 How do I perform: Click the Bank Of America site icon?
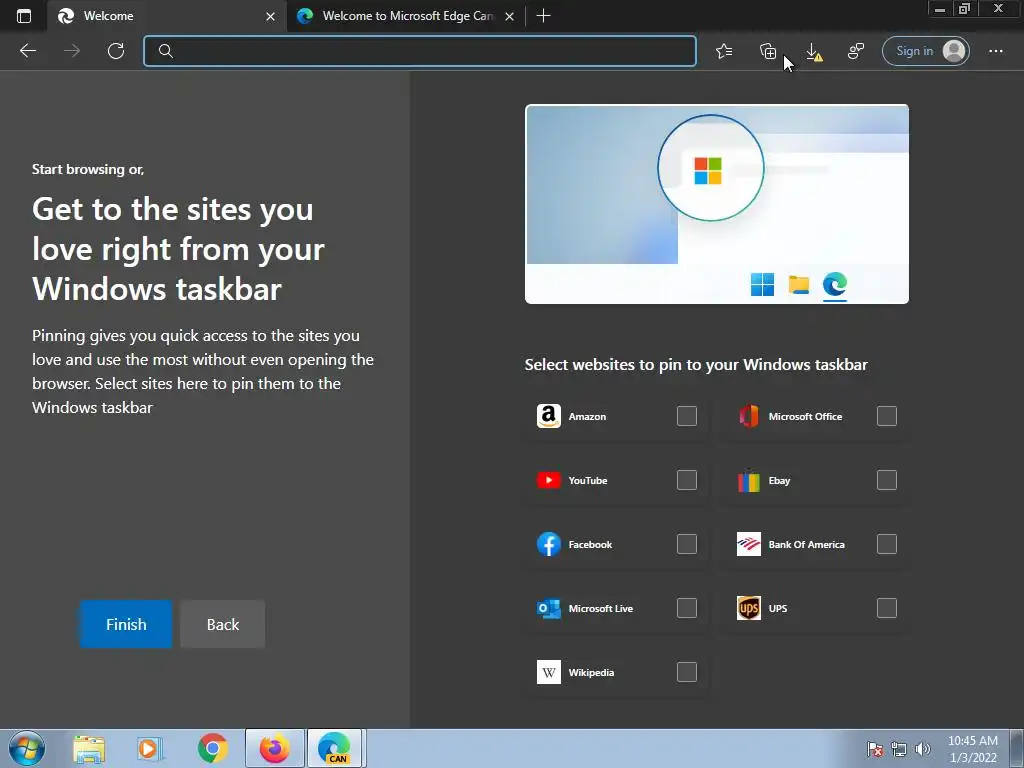point(748,544)
